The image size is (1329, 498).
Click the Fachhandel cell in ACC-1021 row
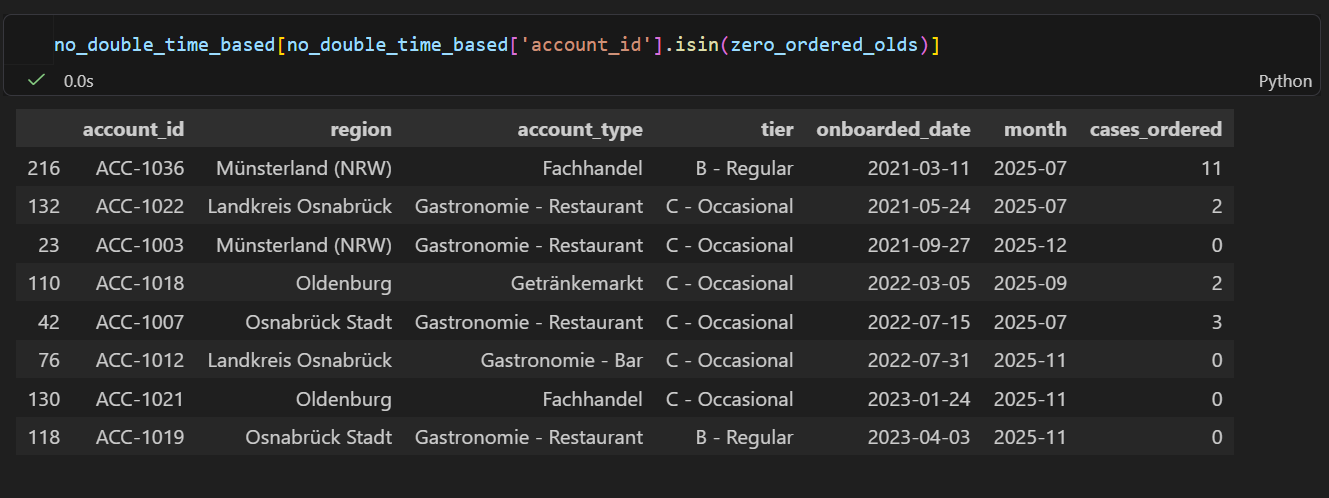[x=593, y=399]
